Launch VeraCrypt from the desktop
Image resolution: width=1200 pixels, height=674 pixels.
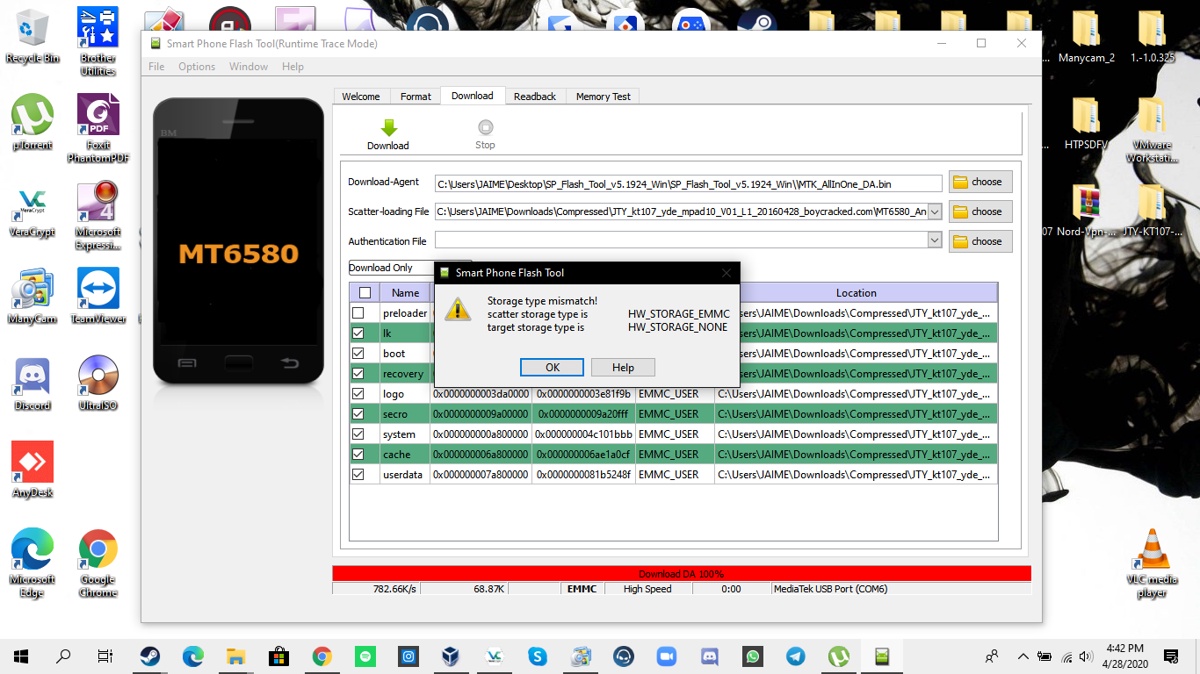click(32, 209)
